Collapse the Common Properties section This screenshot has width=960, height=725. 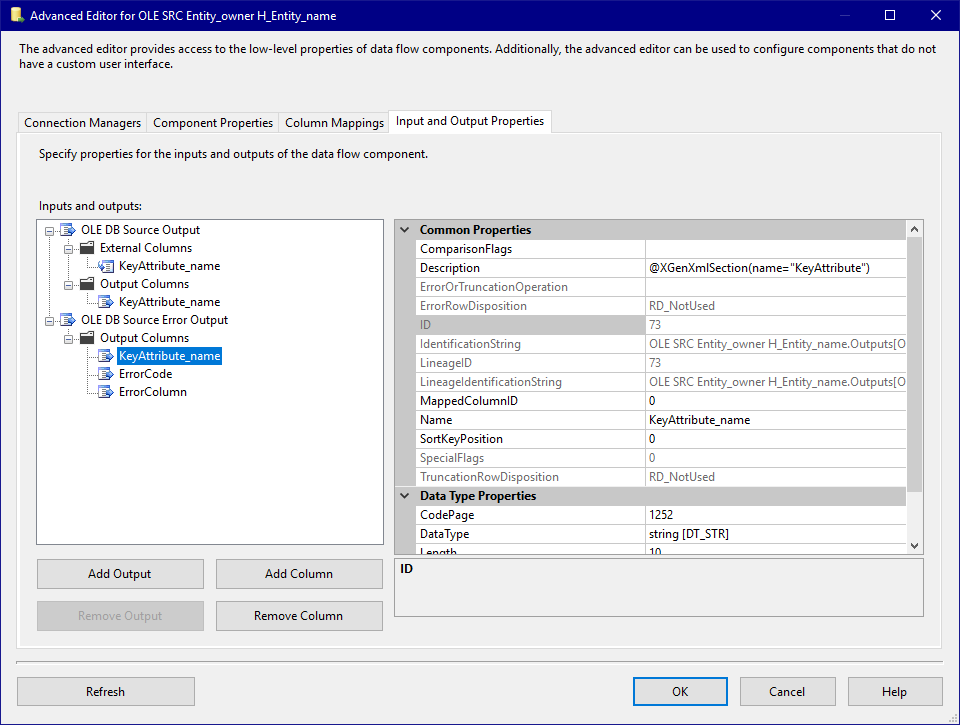coord(405,230)
